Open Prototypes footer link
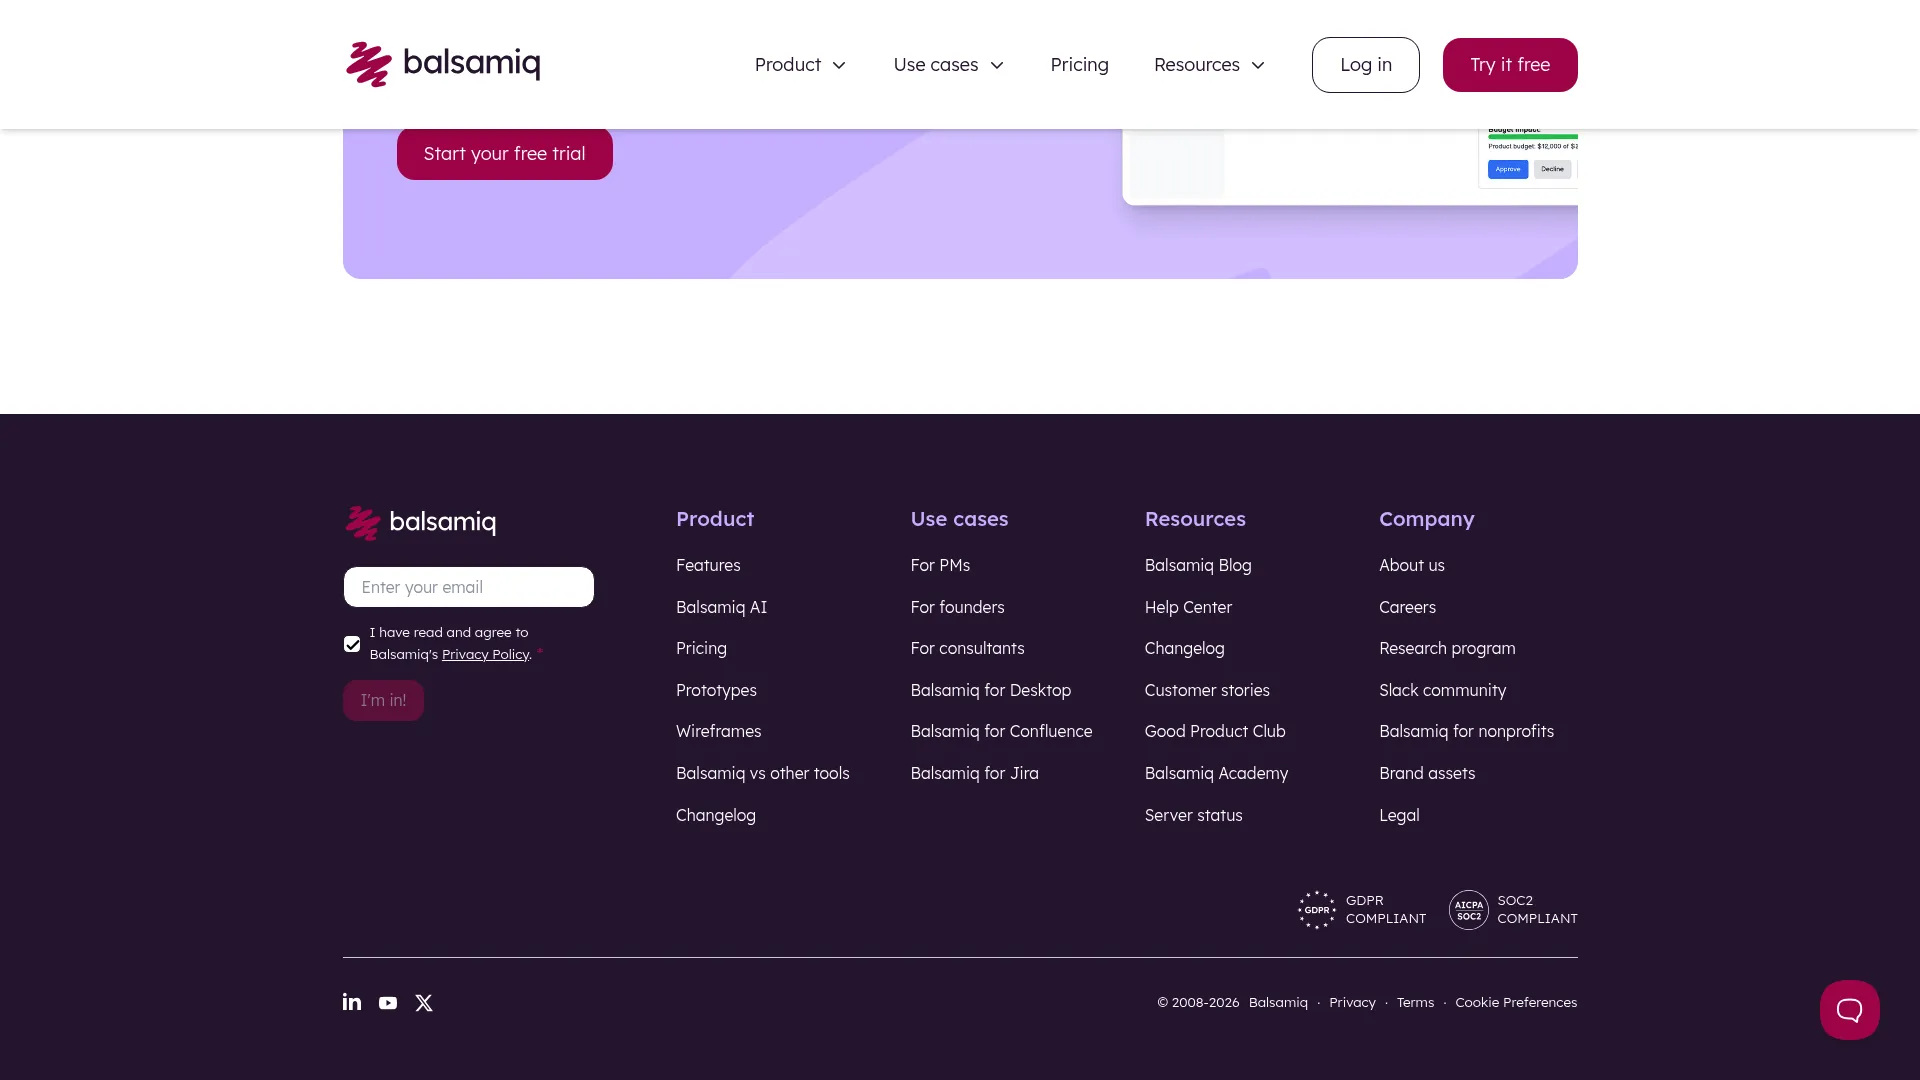Image resolution: width=1920 pixels, height=1080 pixels. (x=716, y=690)
